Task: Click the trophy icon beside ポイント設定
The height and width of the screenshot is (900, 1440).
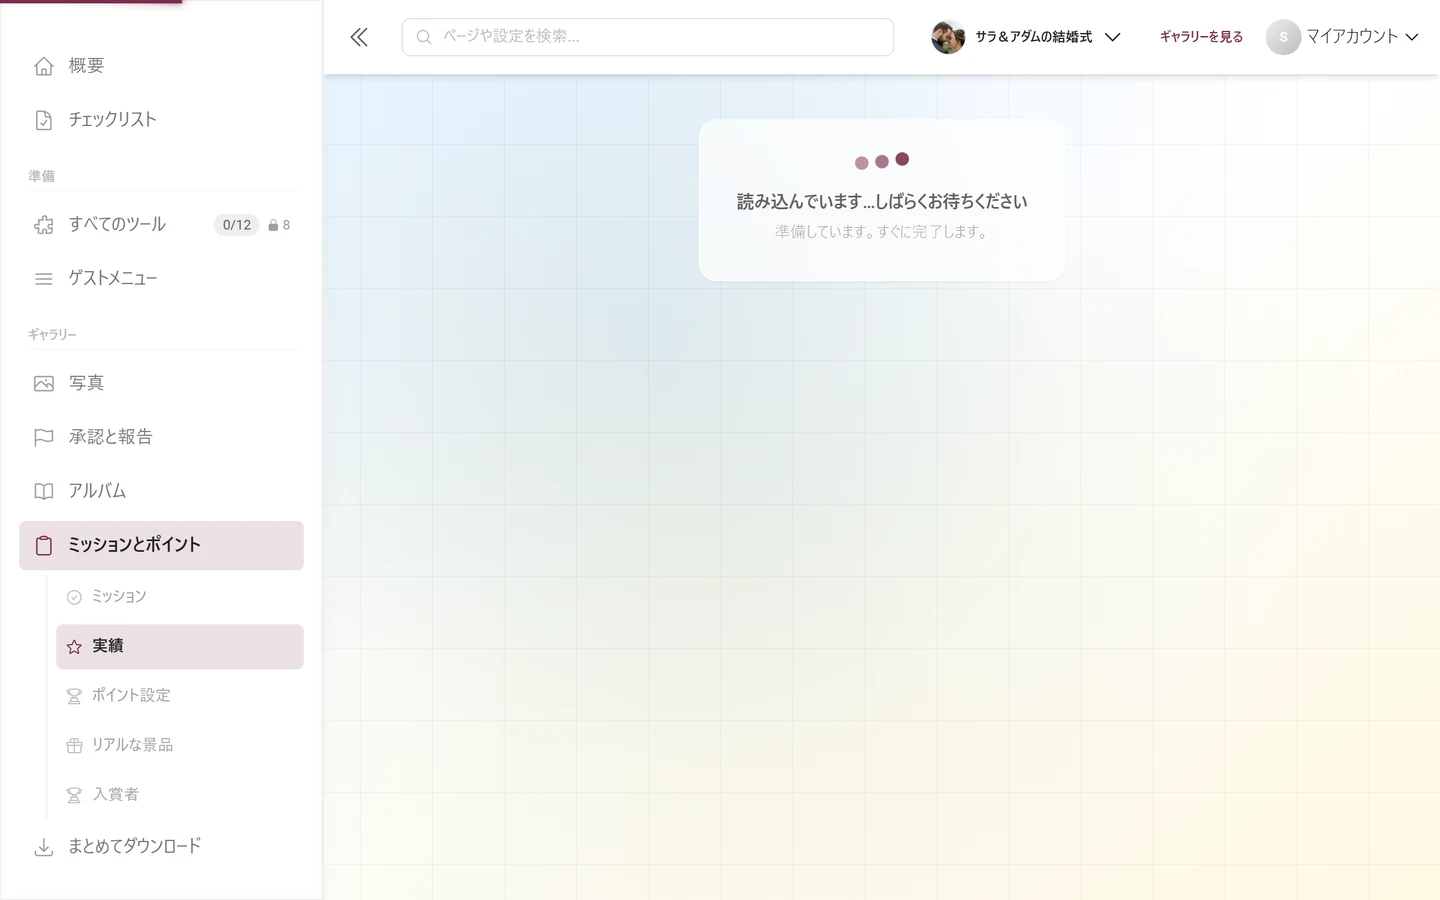Action: tap(74, 696)
